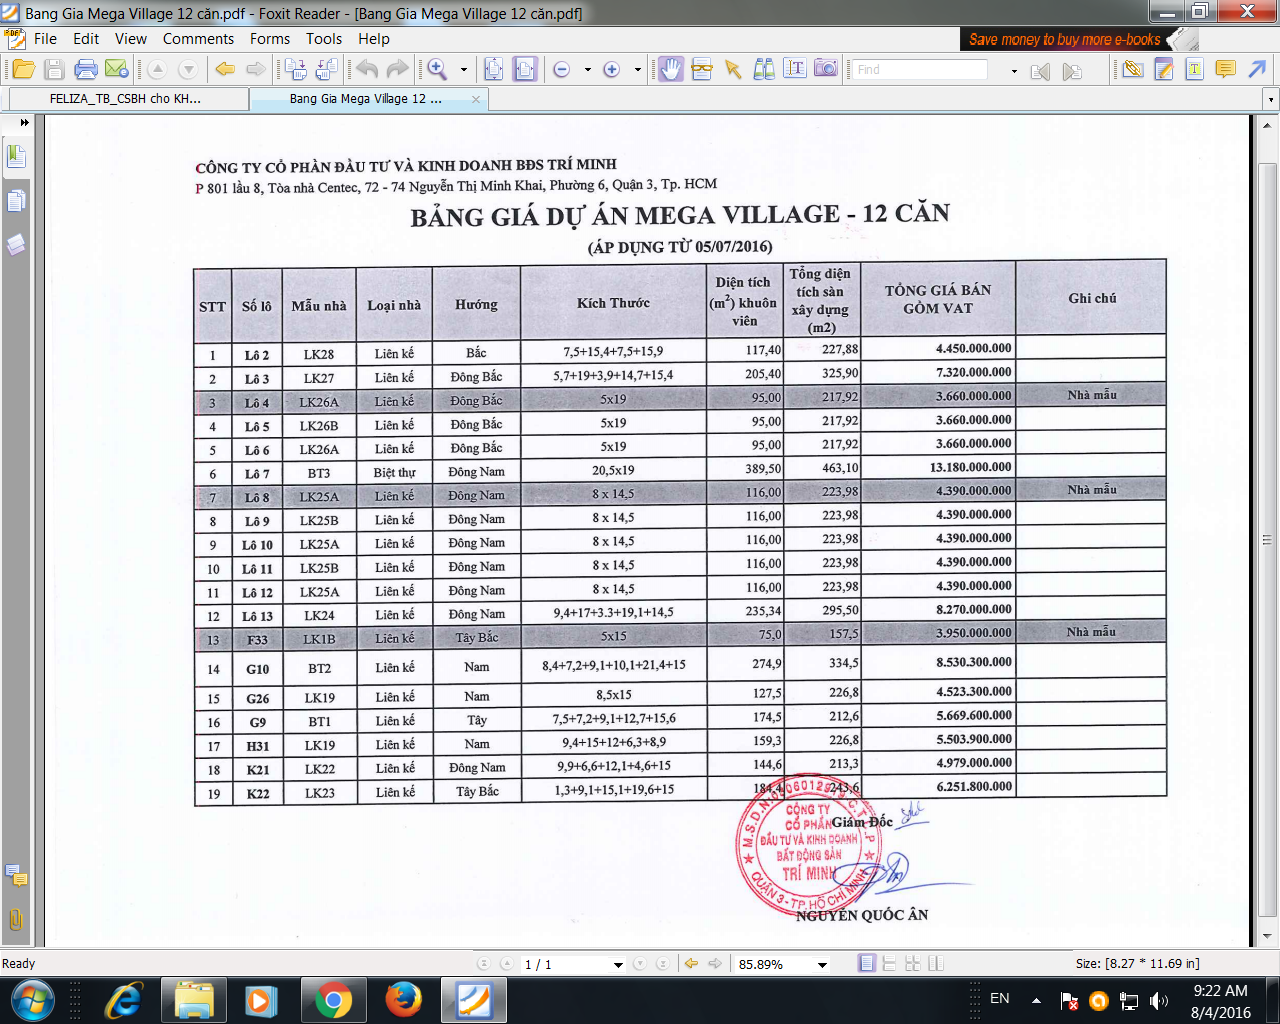Open Google Chrome from taskbar
The height and width of the screenshot is (1024, 1280).
click(333, 1001)
